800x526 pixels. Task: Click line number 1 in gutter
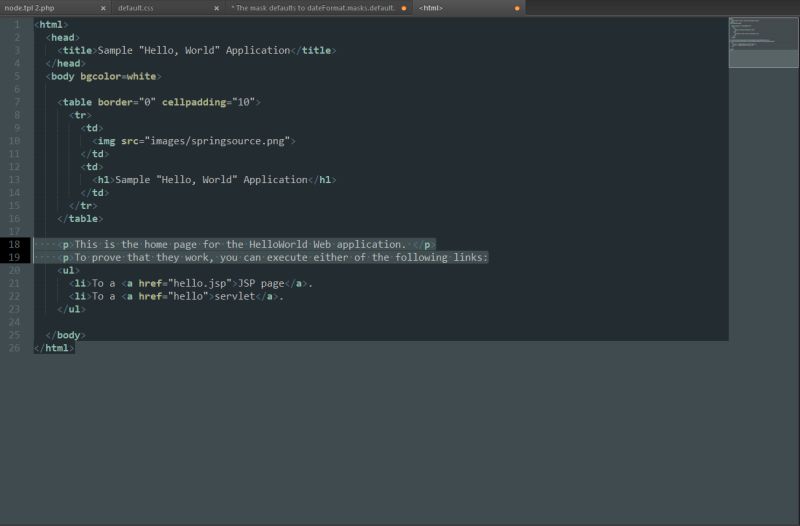17,24
